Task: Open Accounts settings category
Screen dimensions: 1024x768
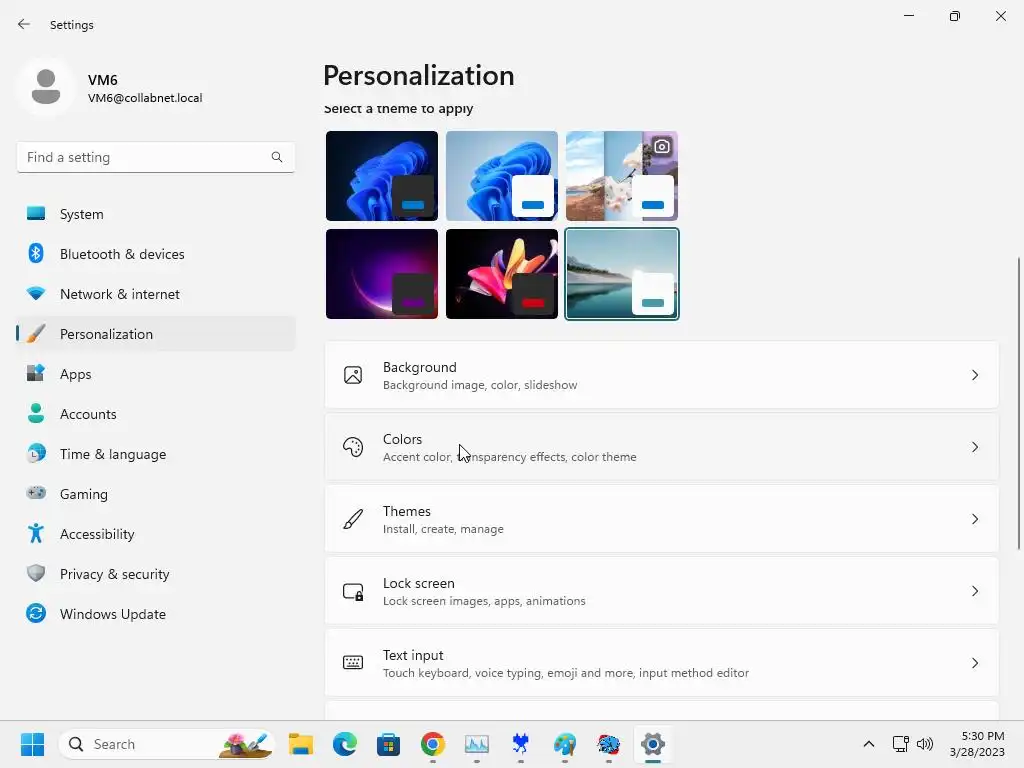Action: 155,414
